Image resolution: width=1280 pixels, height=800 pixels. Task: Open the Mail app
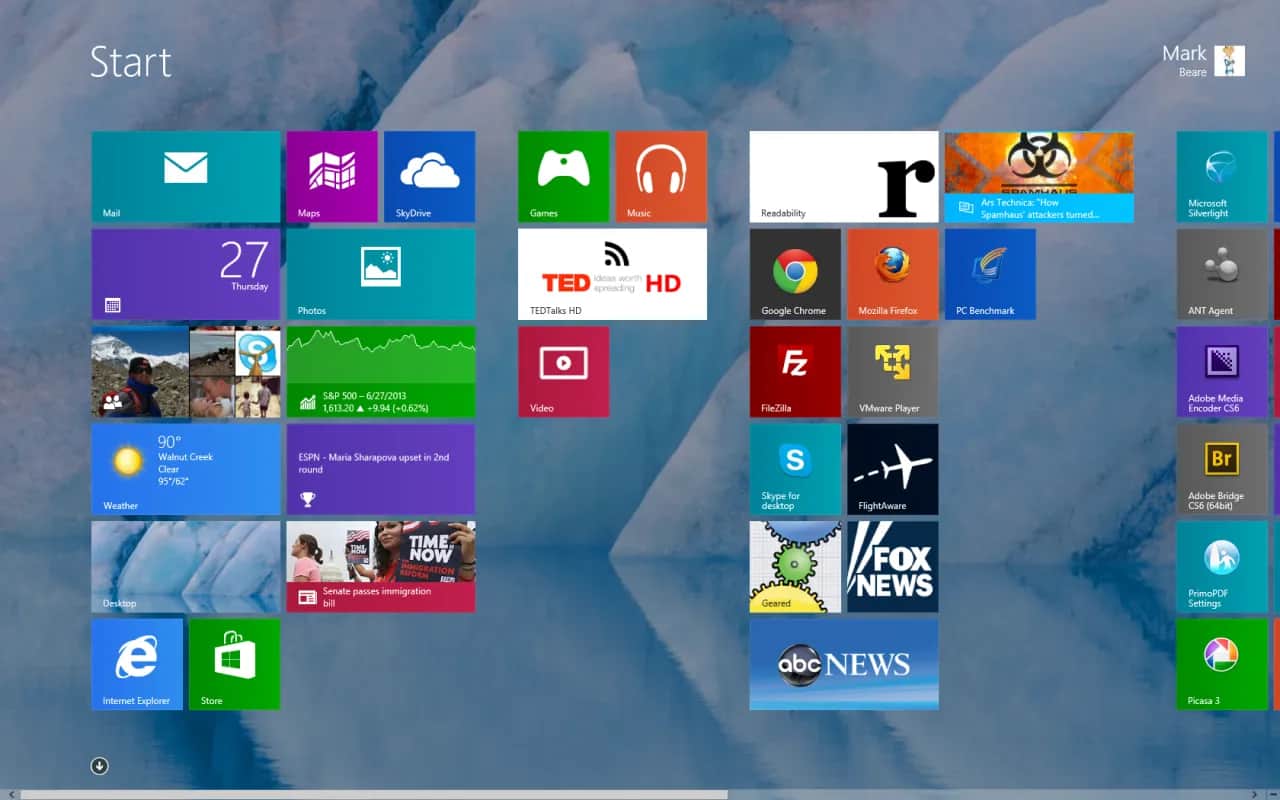(x=184, y=175)
